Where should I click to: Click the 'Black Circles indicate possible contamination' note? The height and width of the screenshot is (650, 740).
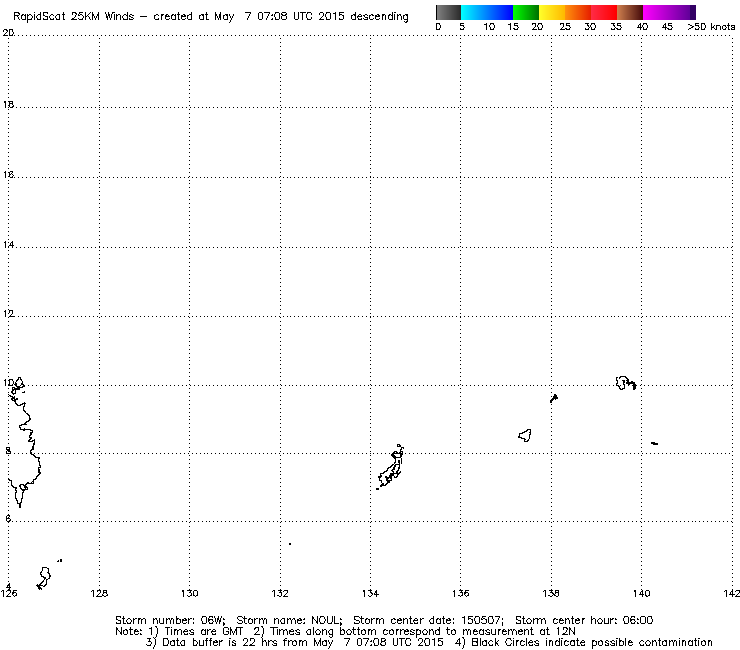(x=592, y=642)
